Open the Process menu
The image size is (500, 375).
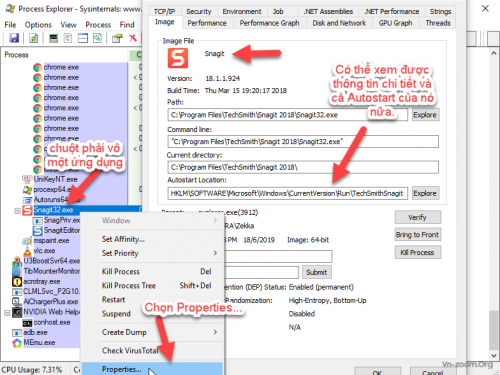tap(98, 25)
